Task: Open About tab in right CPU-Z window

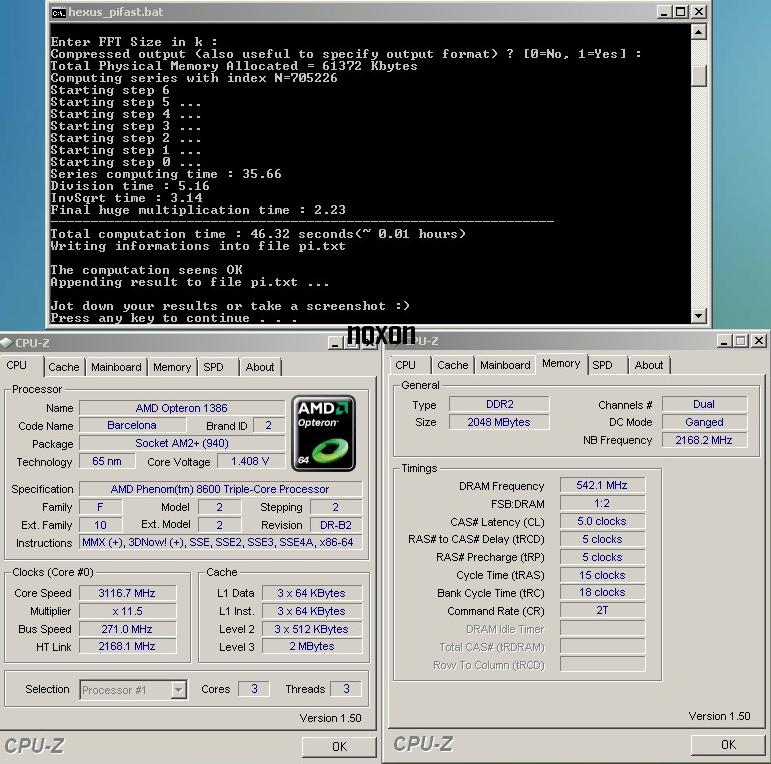Action: (x=649, y=365)
